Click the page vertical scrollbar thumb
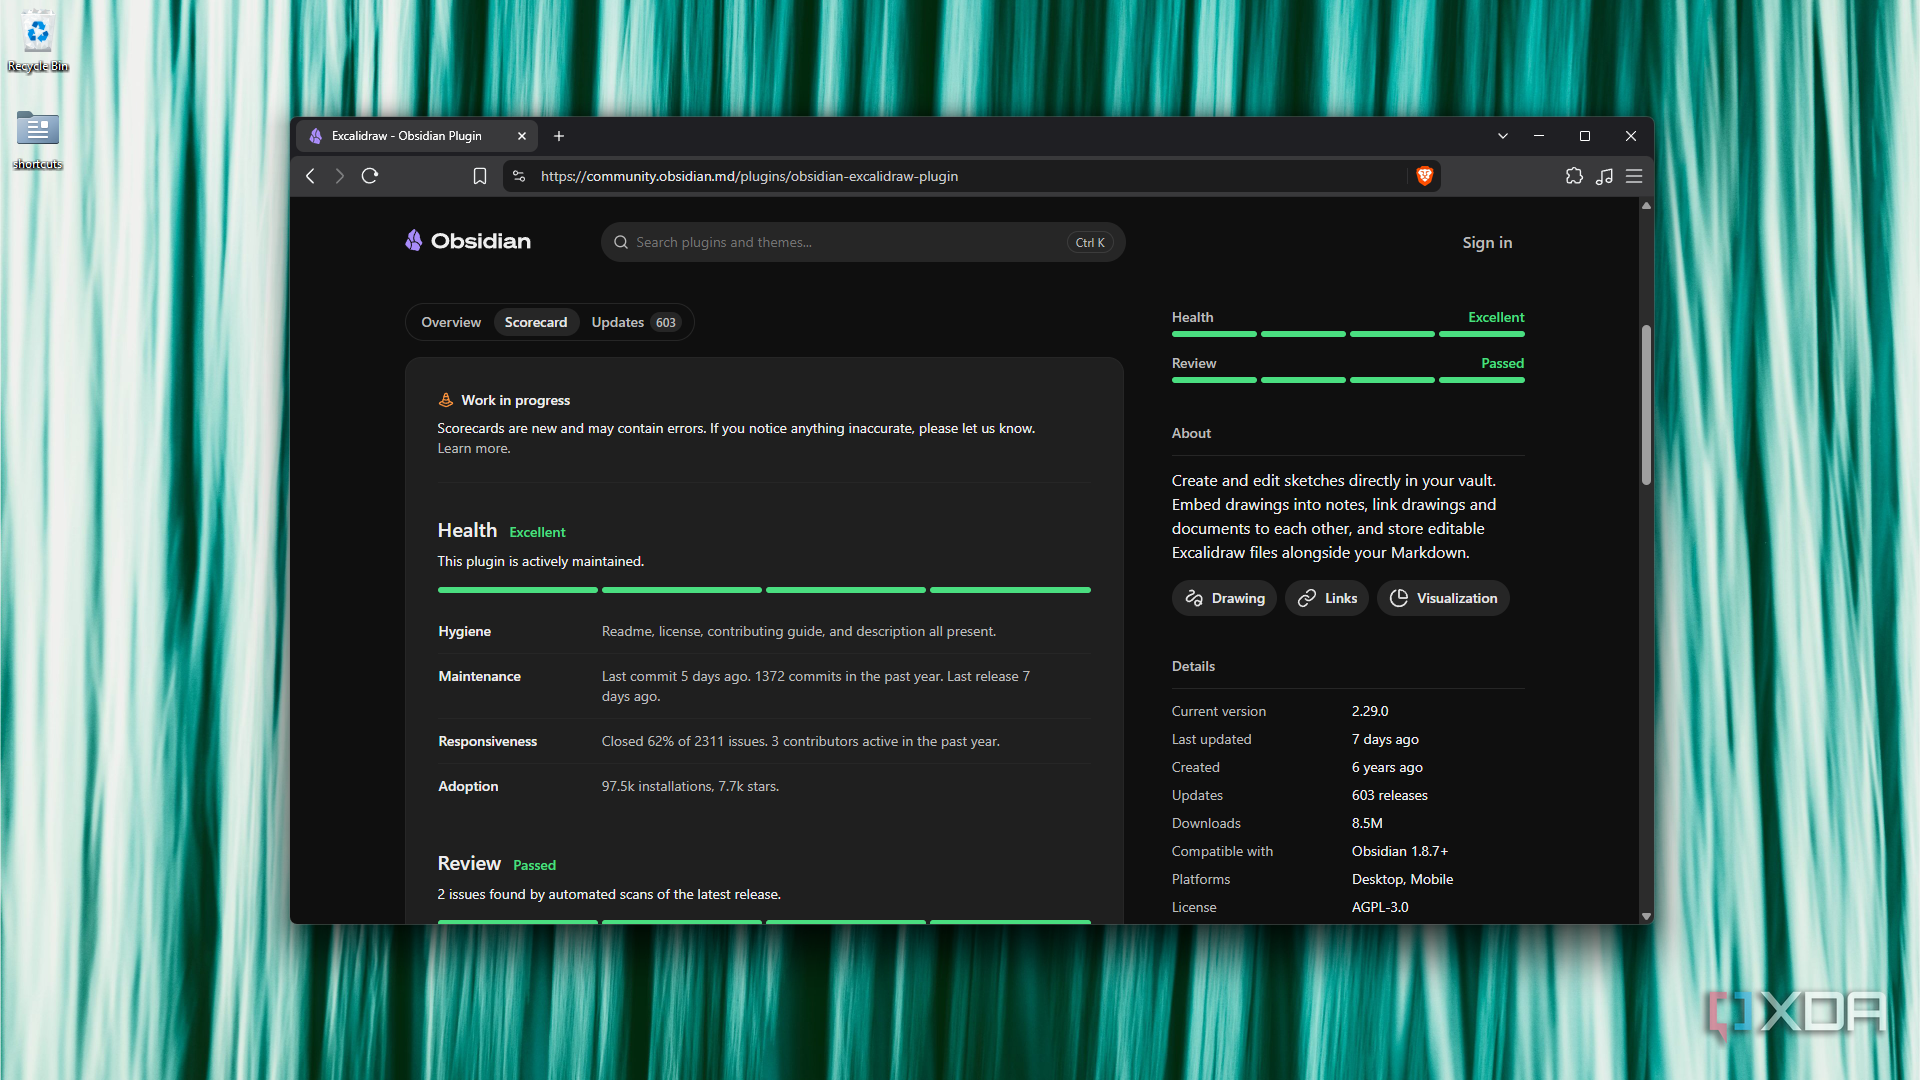Screen dimensions: 1920x1080 point(1646,405)
